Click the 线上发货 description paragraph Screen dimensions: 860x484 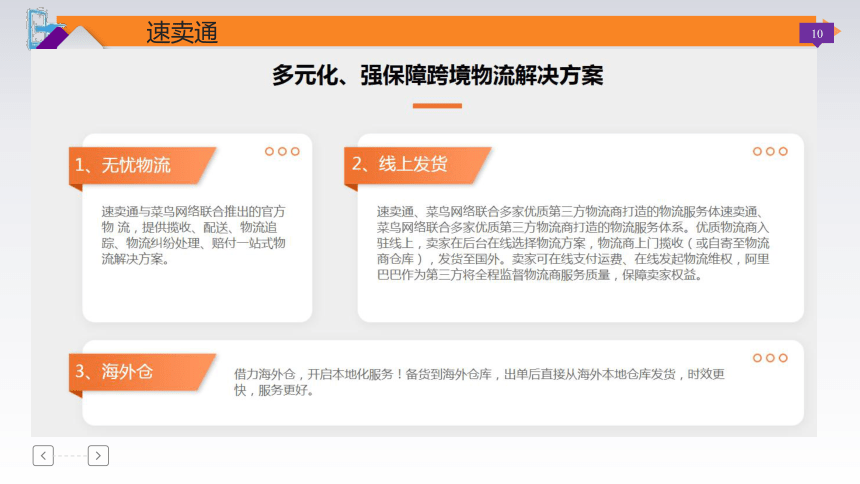click(573, 243)
